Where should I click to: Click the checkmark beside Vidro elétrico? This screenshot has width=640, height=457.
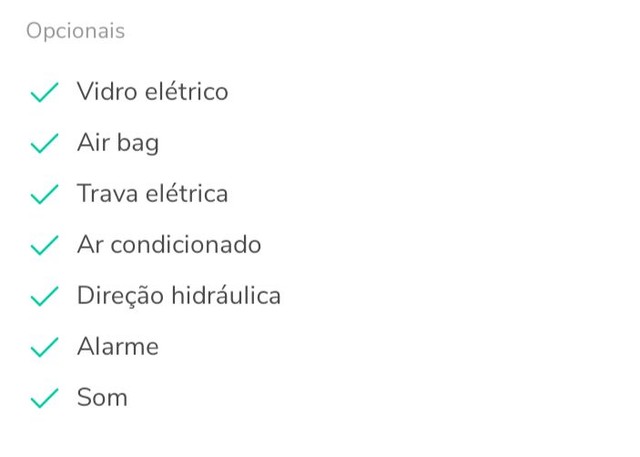click(45, 93)
